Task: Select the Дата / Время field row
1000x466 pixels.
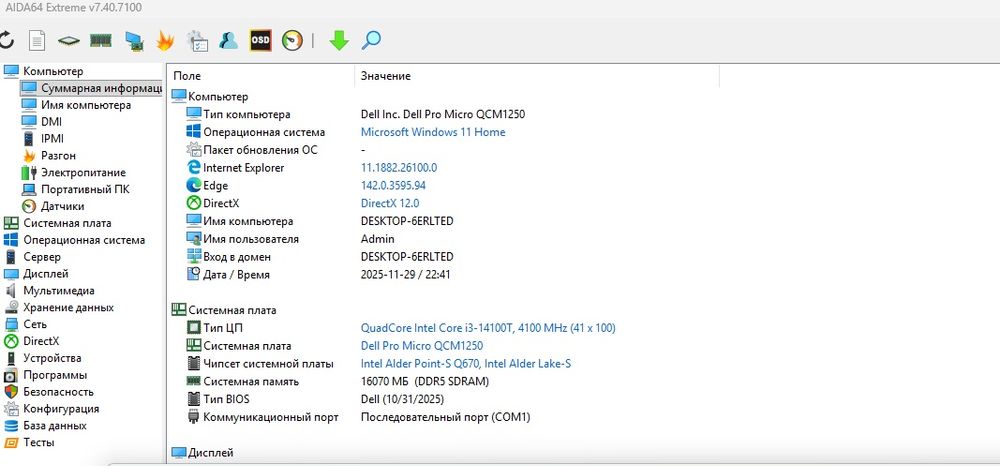Action: click(x=236, y=275)
